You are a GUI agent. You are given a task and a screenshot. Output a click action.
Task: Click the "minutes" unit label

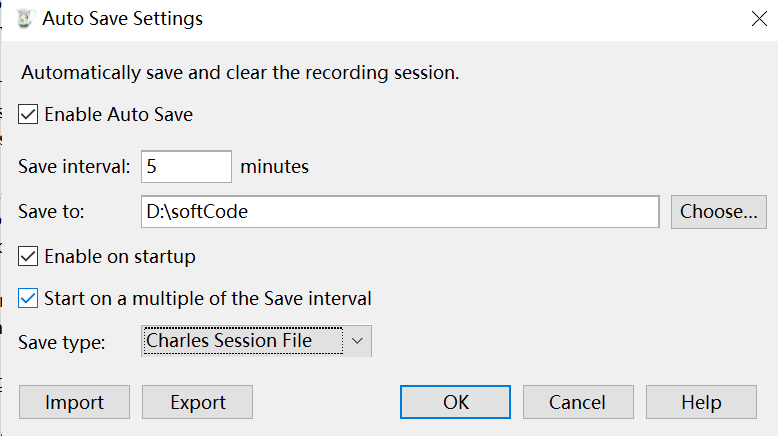click(275, 167)
